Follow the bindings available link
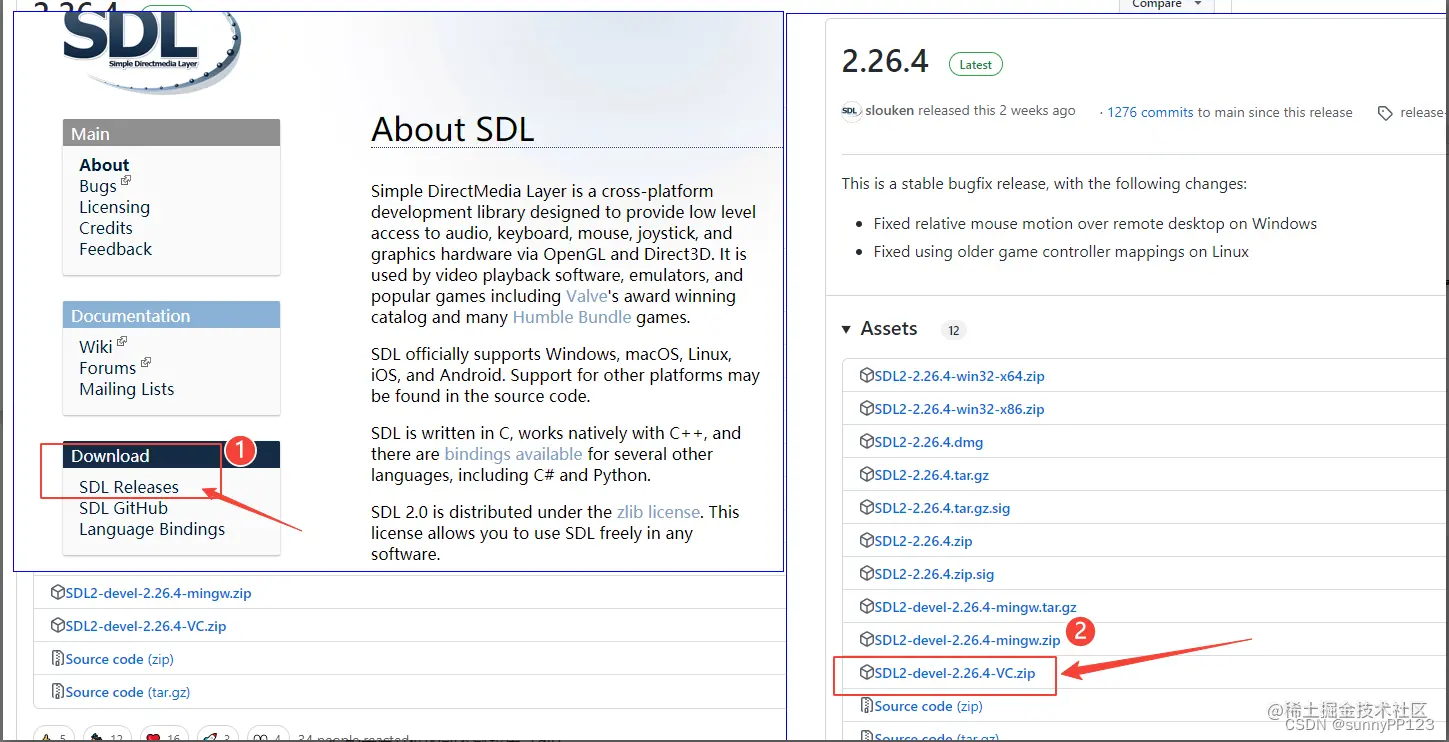The height and width of the screenshot is (742, 1449). (513, 454)
